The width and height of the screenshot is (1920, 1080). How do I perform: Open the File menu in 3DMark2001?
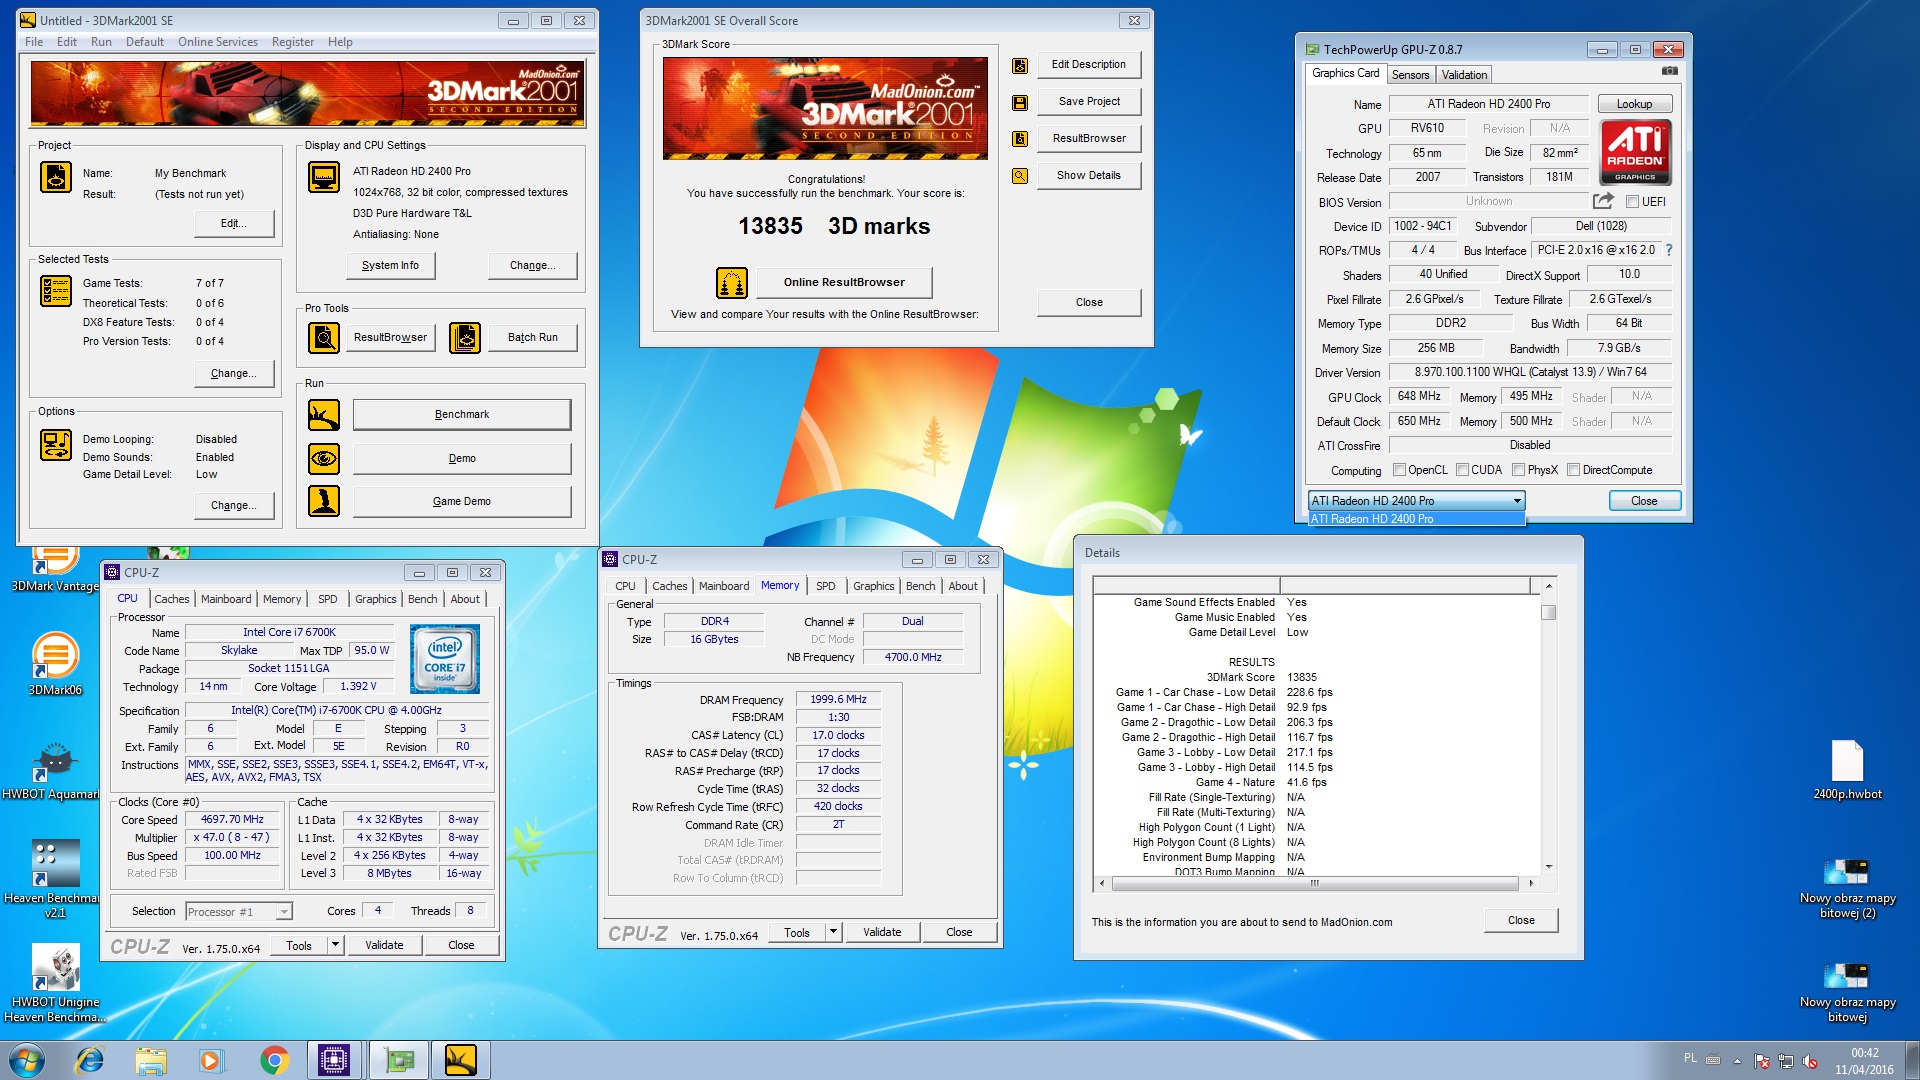34,42
